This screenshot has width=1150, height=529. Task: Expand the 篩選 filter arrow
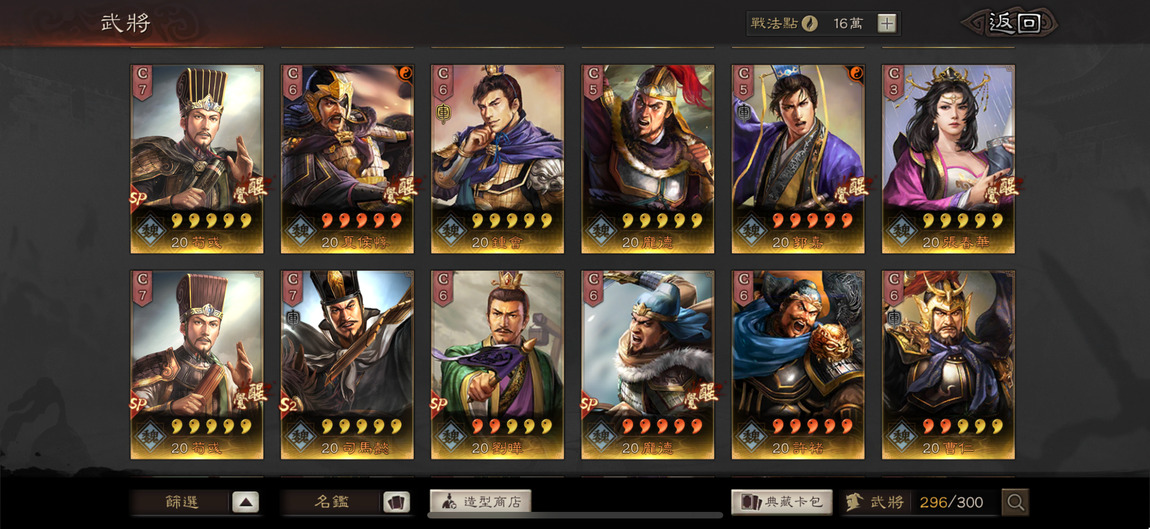tap(246, 503)
